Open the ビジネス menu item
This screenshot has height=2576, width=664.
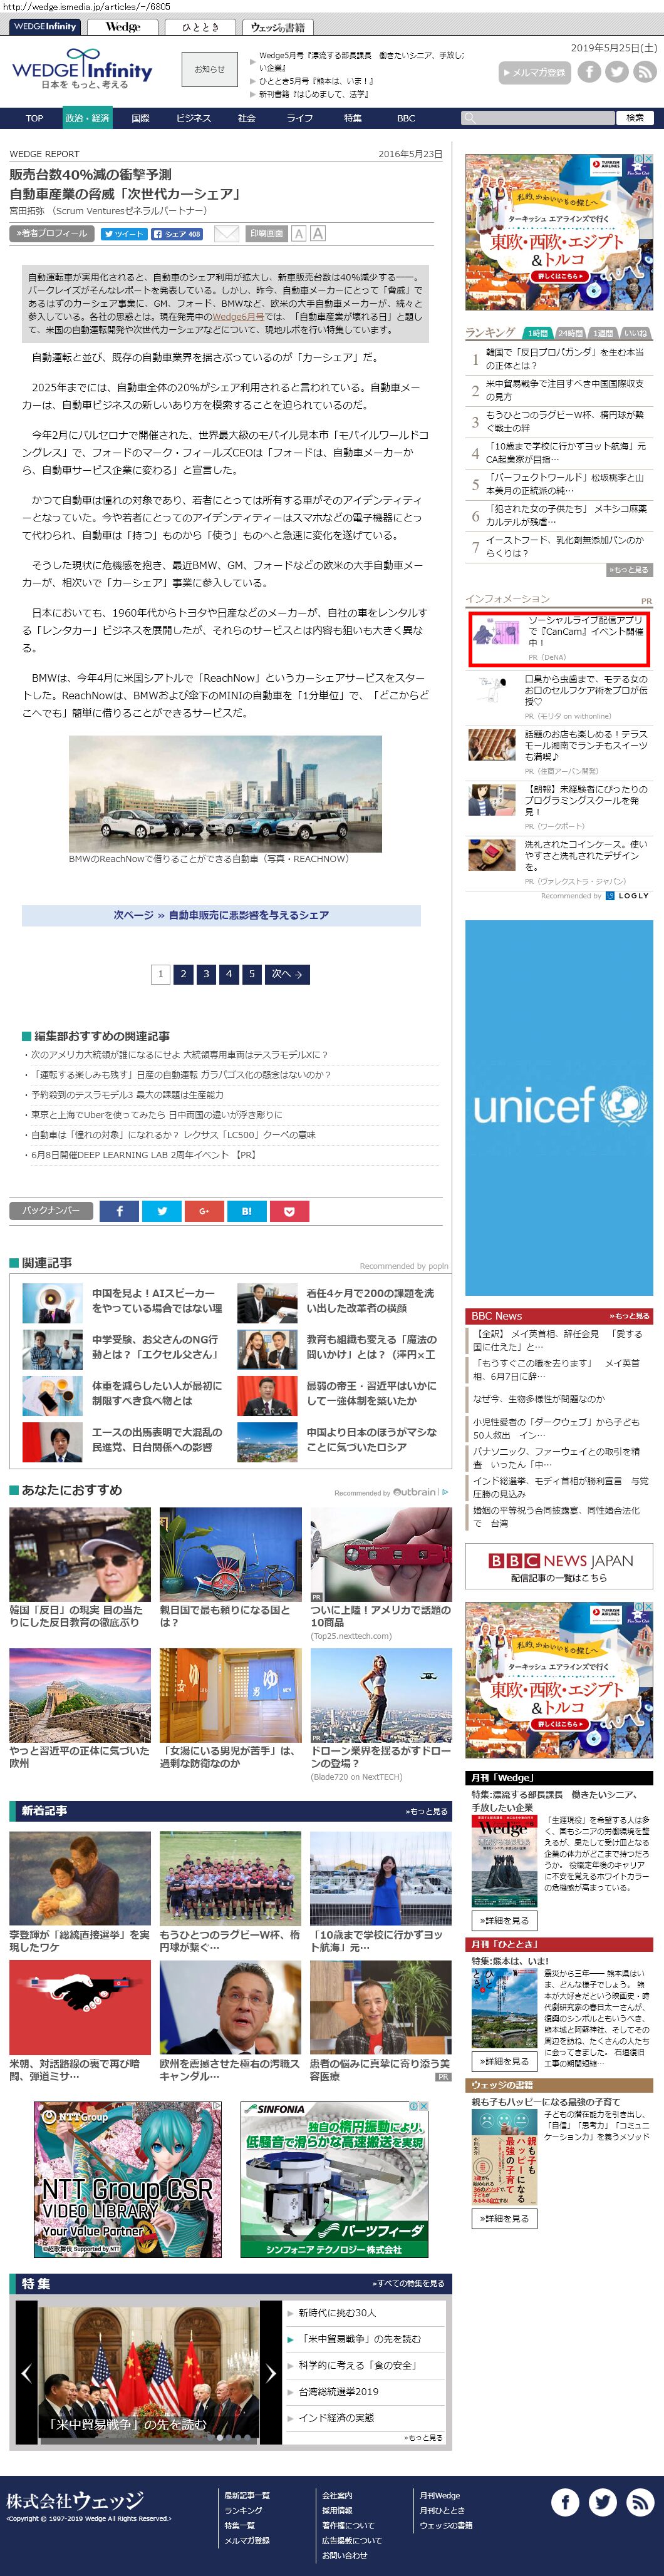(193, 118)
